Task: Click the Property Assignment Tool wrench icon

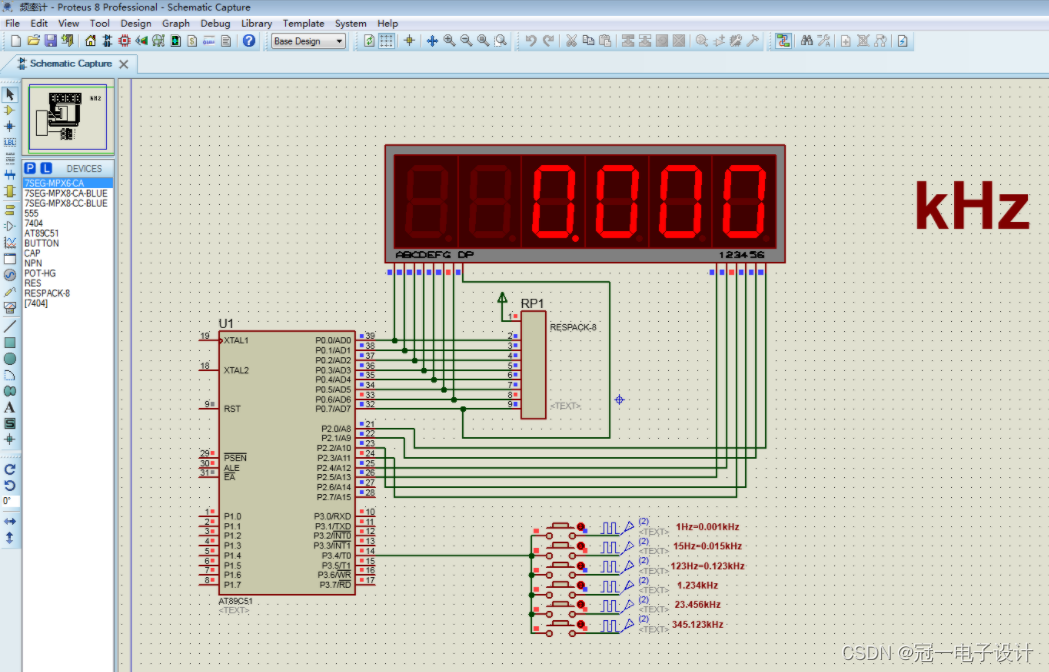Action: coord(824,41)
